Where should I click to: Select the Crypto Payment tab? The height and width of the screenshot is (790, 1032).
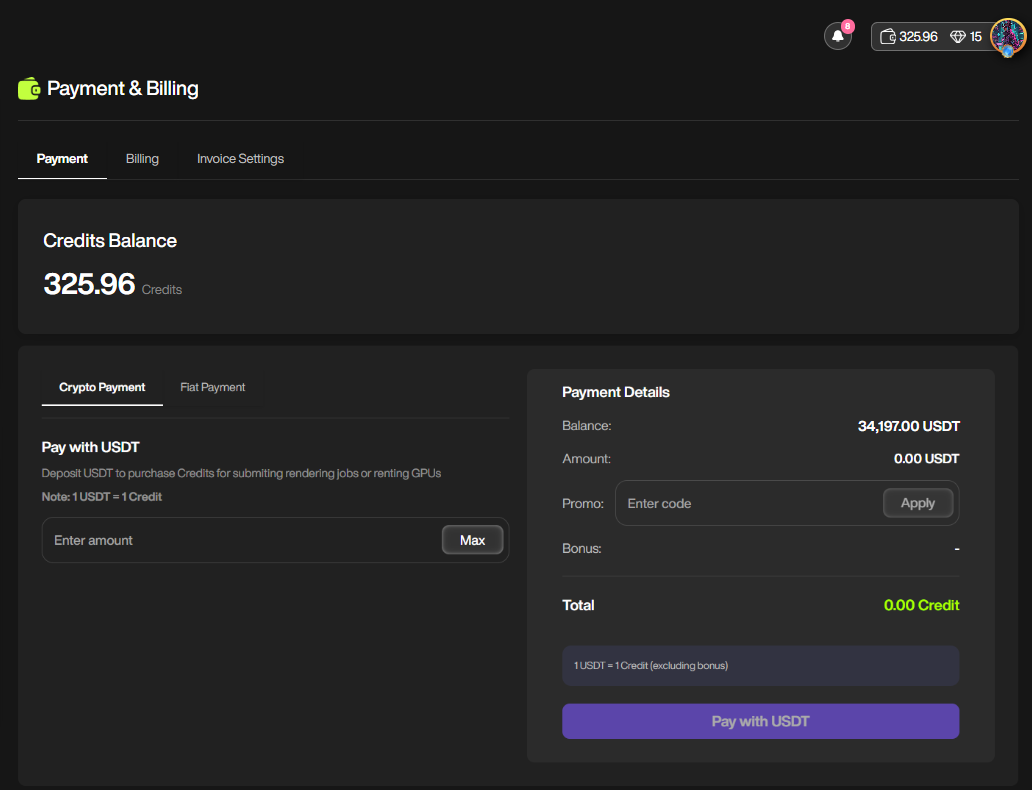click(102, 387)
